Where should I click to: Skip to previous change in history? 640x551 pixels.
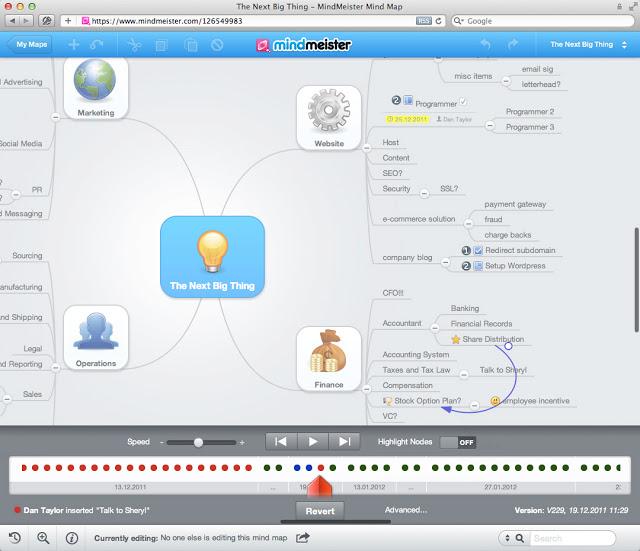[281, 442]
